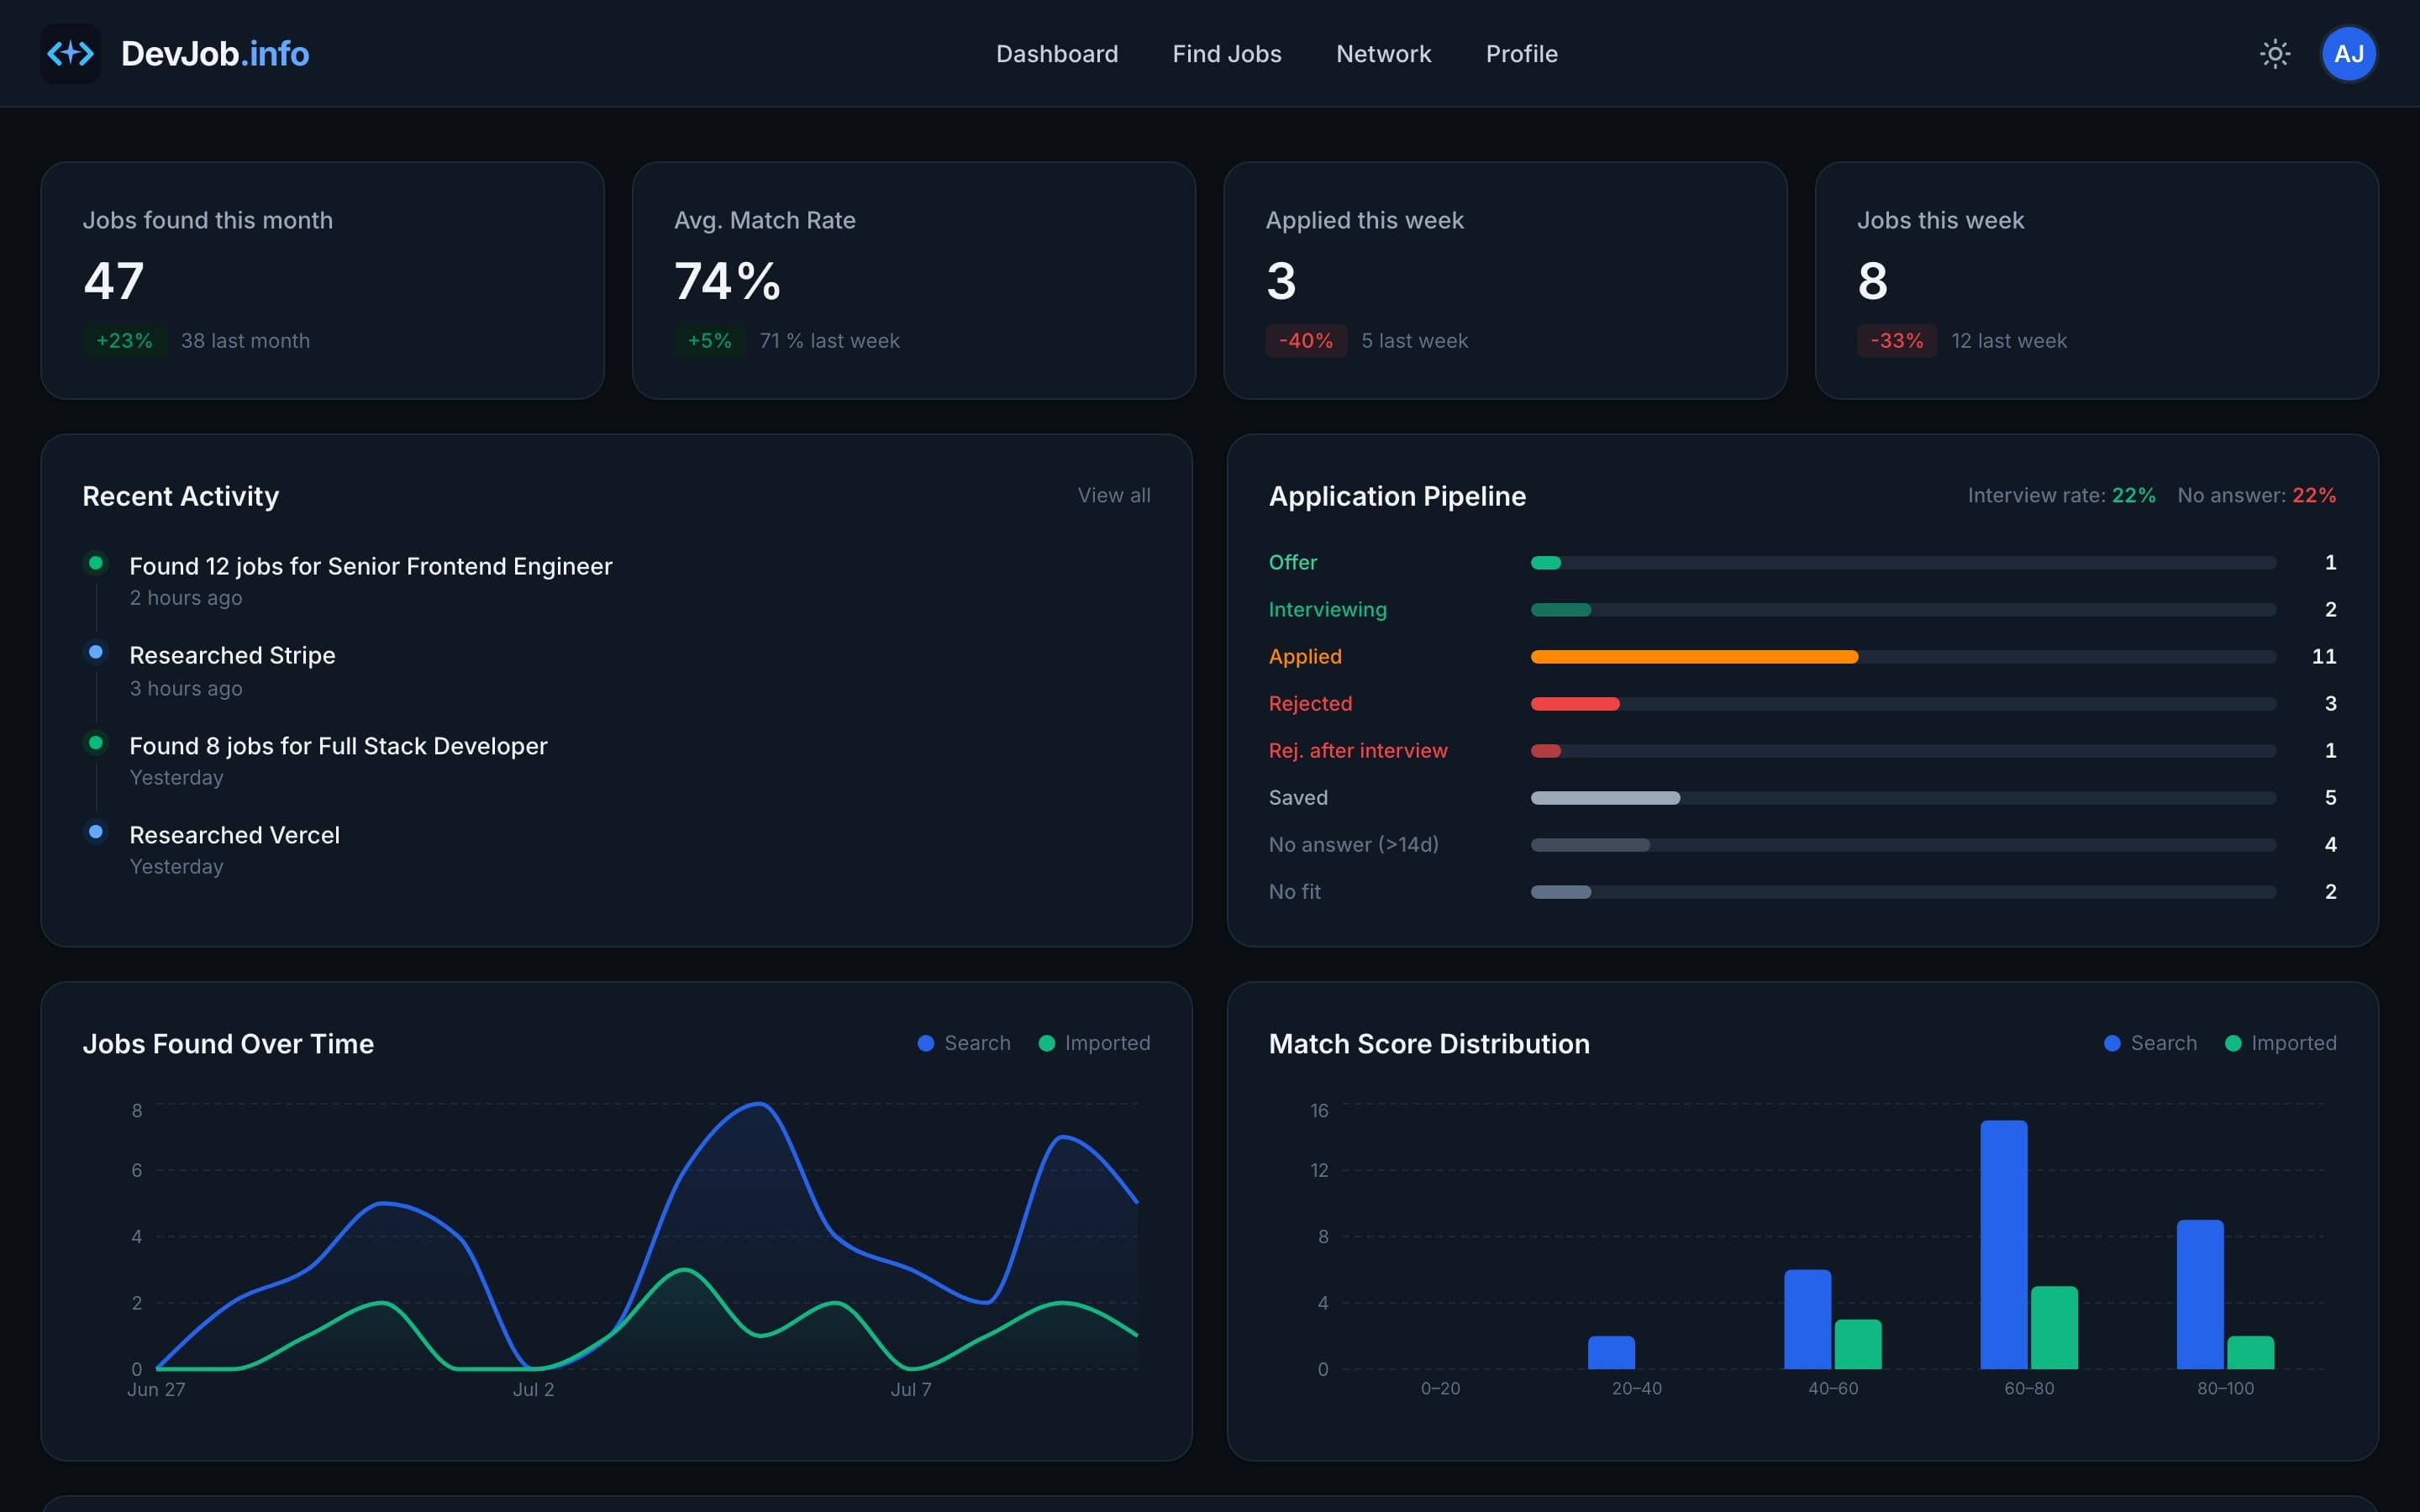Click the Interviewing progress bar
The height and width of the screenshot is (1512, 2420).
1560,610
